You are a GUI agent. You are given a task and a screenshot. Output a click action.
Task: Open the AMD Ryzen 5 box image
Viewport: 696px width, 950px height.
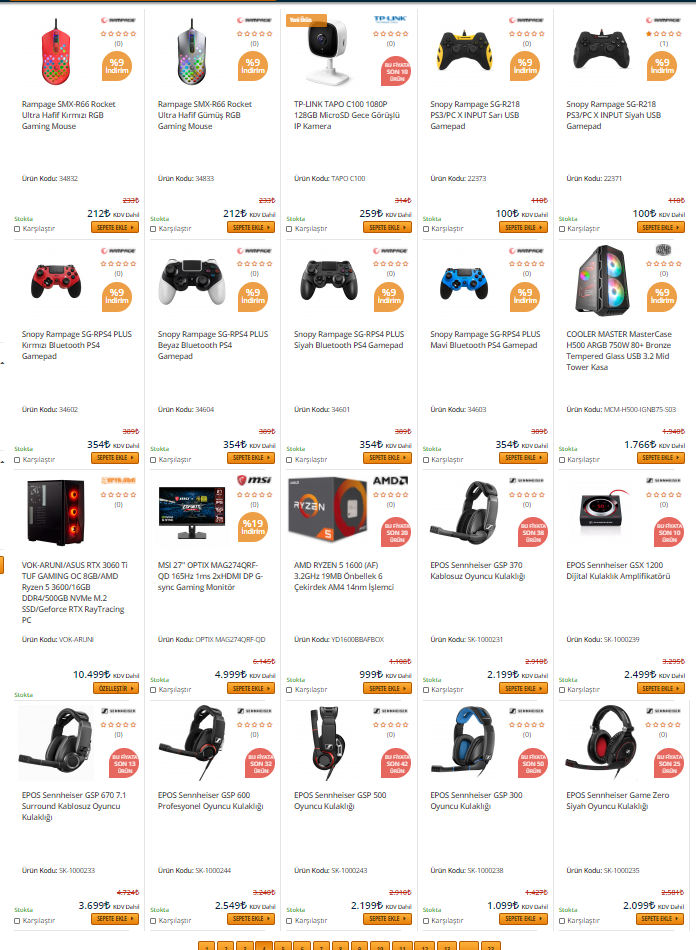[x=328, y=510]
